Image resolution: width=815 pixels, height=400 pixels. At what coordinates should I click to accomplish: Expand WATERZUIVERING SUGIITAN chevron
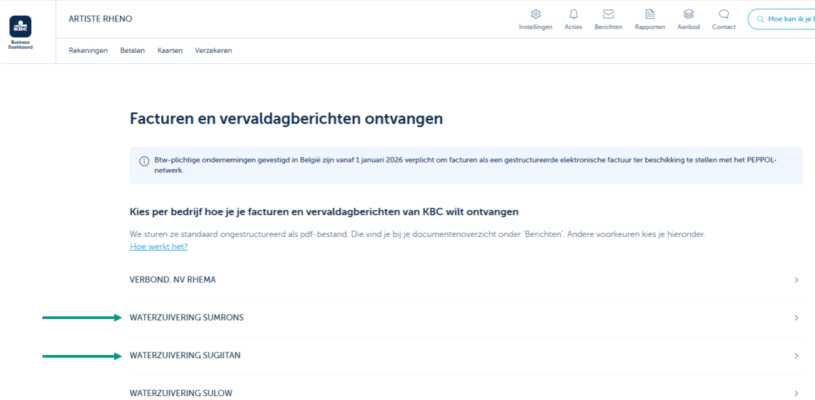(x=796, y=356)
